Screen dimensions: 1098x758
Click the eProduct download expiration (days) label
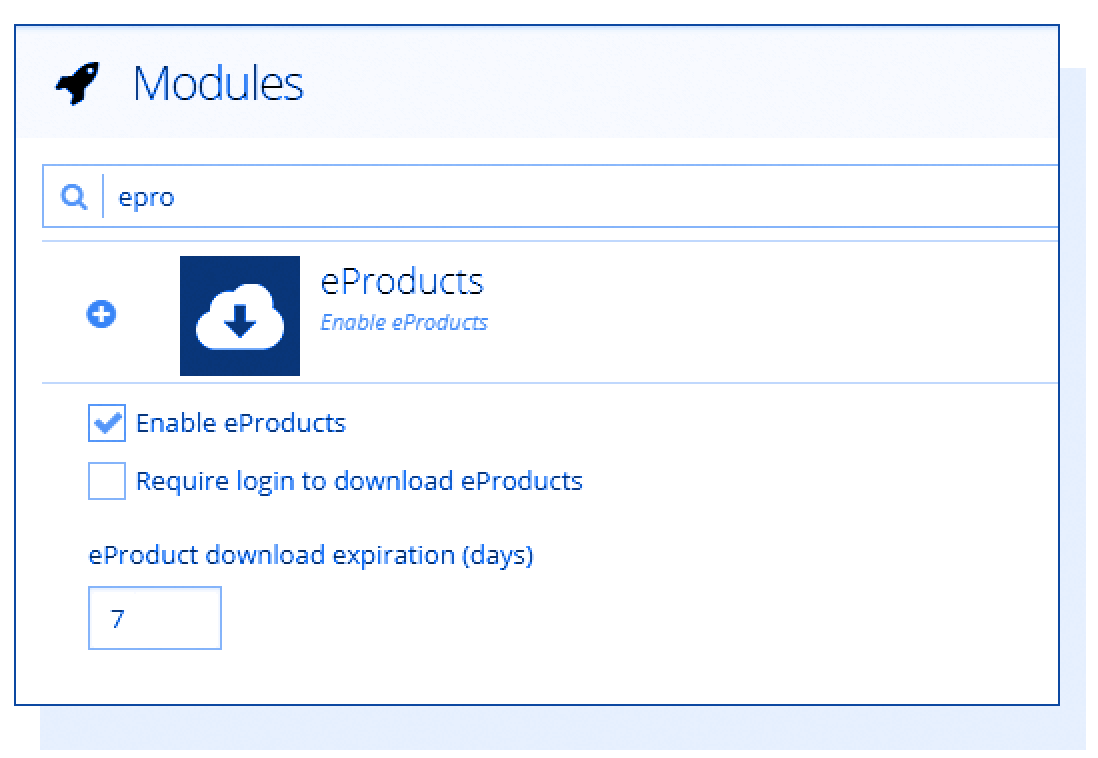[x=311, y=555]
